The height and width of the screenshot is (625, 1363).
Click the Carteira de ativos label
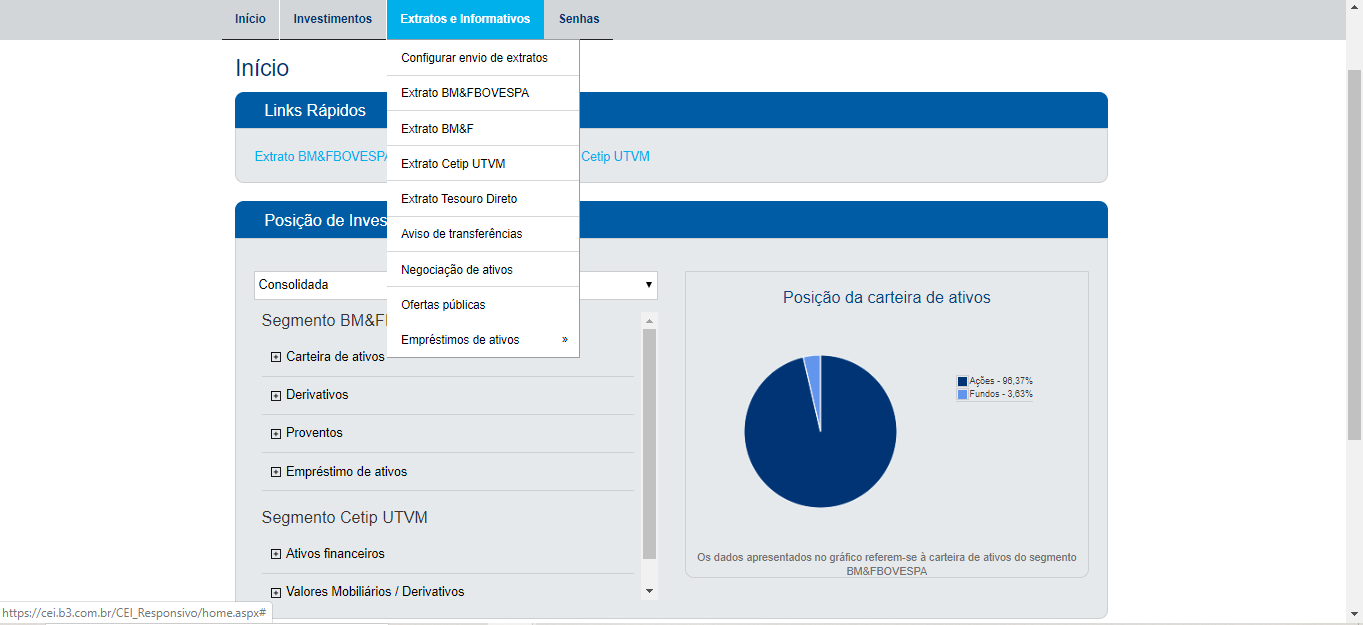tap(335, 357)
